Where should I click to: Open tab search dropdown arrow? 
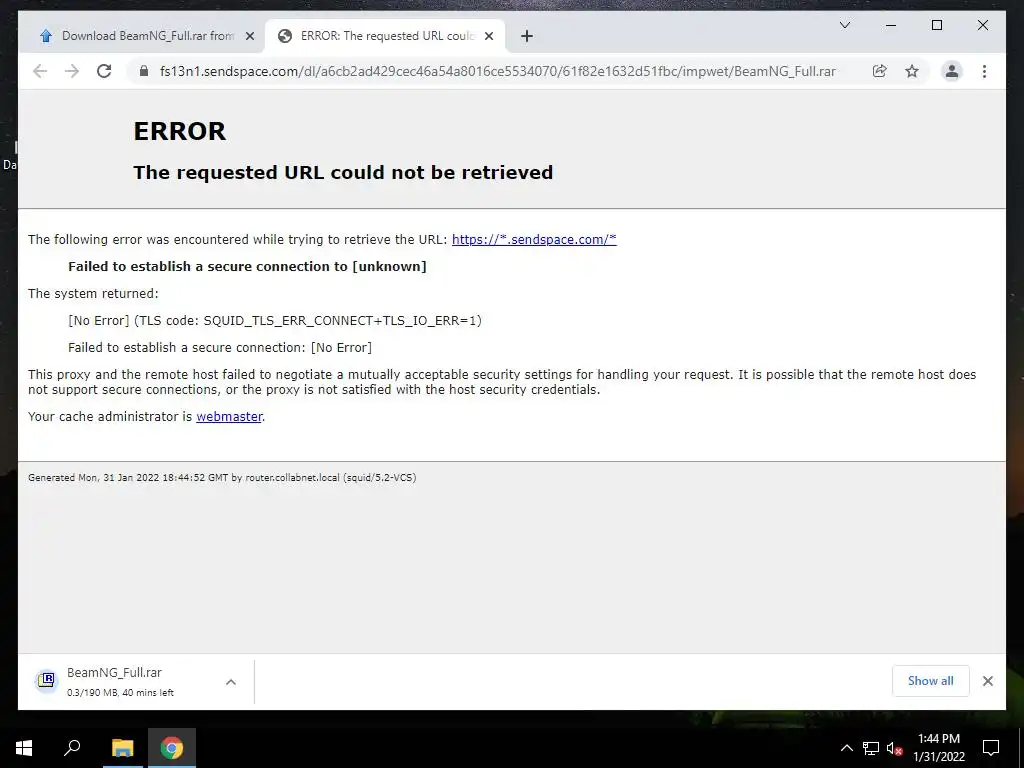tap(844, 25)
